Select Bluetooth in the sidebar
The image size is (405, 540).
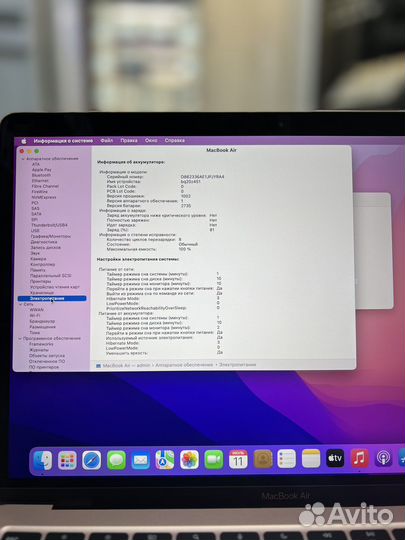coord(41,175)
